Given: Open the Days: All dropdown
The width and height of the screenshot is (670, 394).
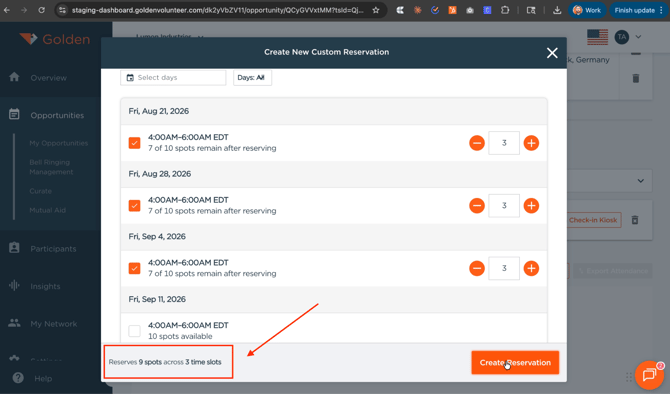Looking at the screenshot, I should 252,77.
